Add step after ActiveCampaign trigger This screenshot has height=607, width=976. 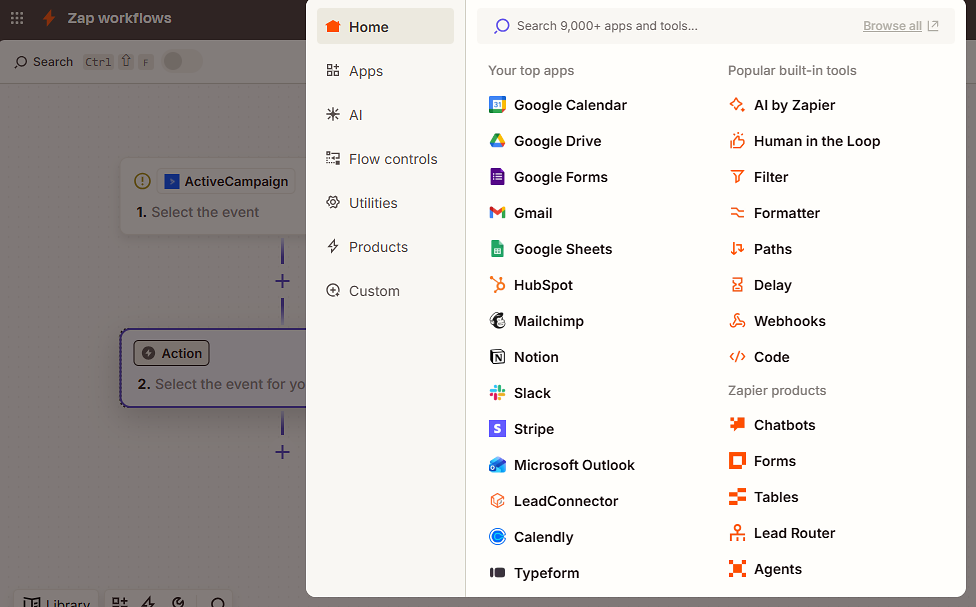click(x=282, y=281)
